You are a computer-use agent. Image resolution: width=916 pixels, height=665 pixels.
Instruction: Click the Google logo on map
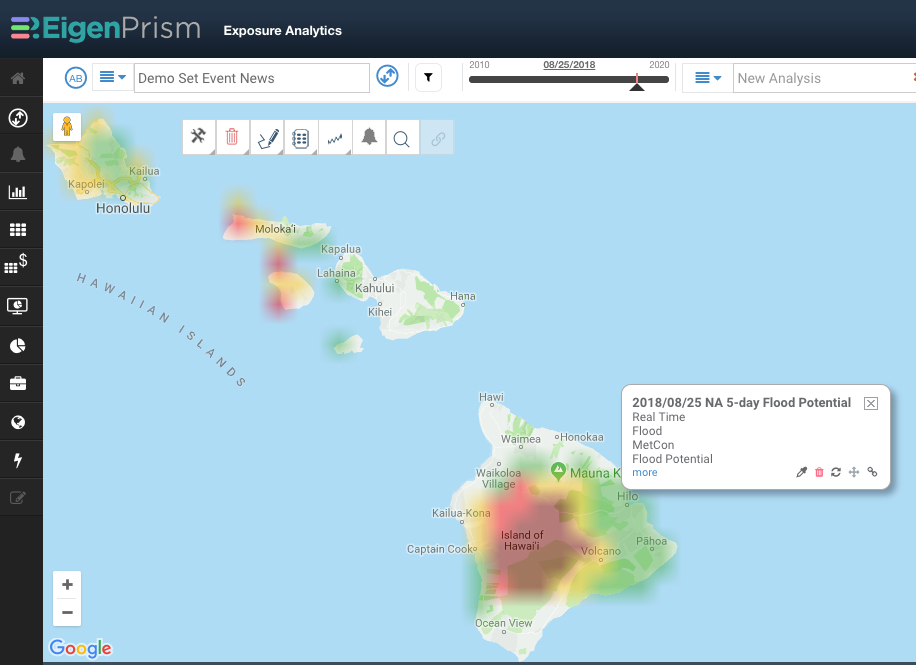click(x=80, y=648)
